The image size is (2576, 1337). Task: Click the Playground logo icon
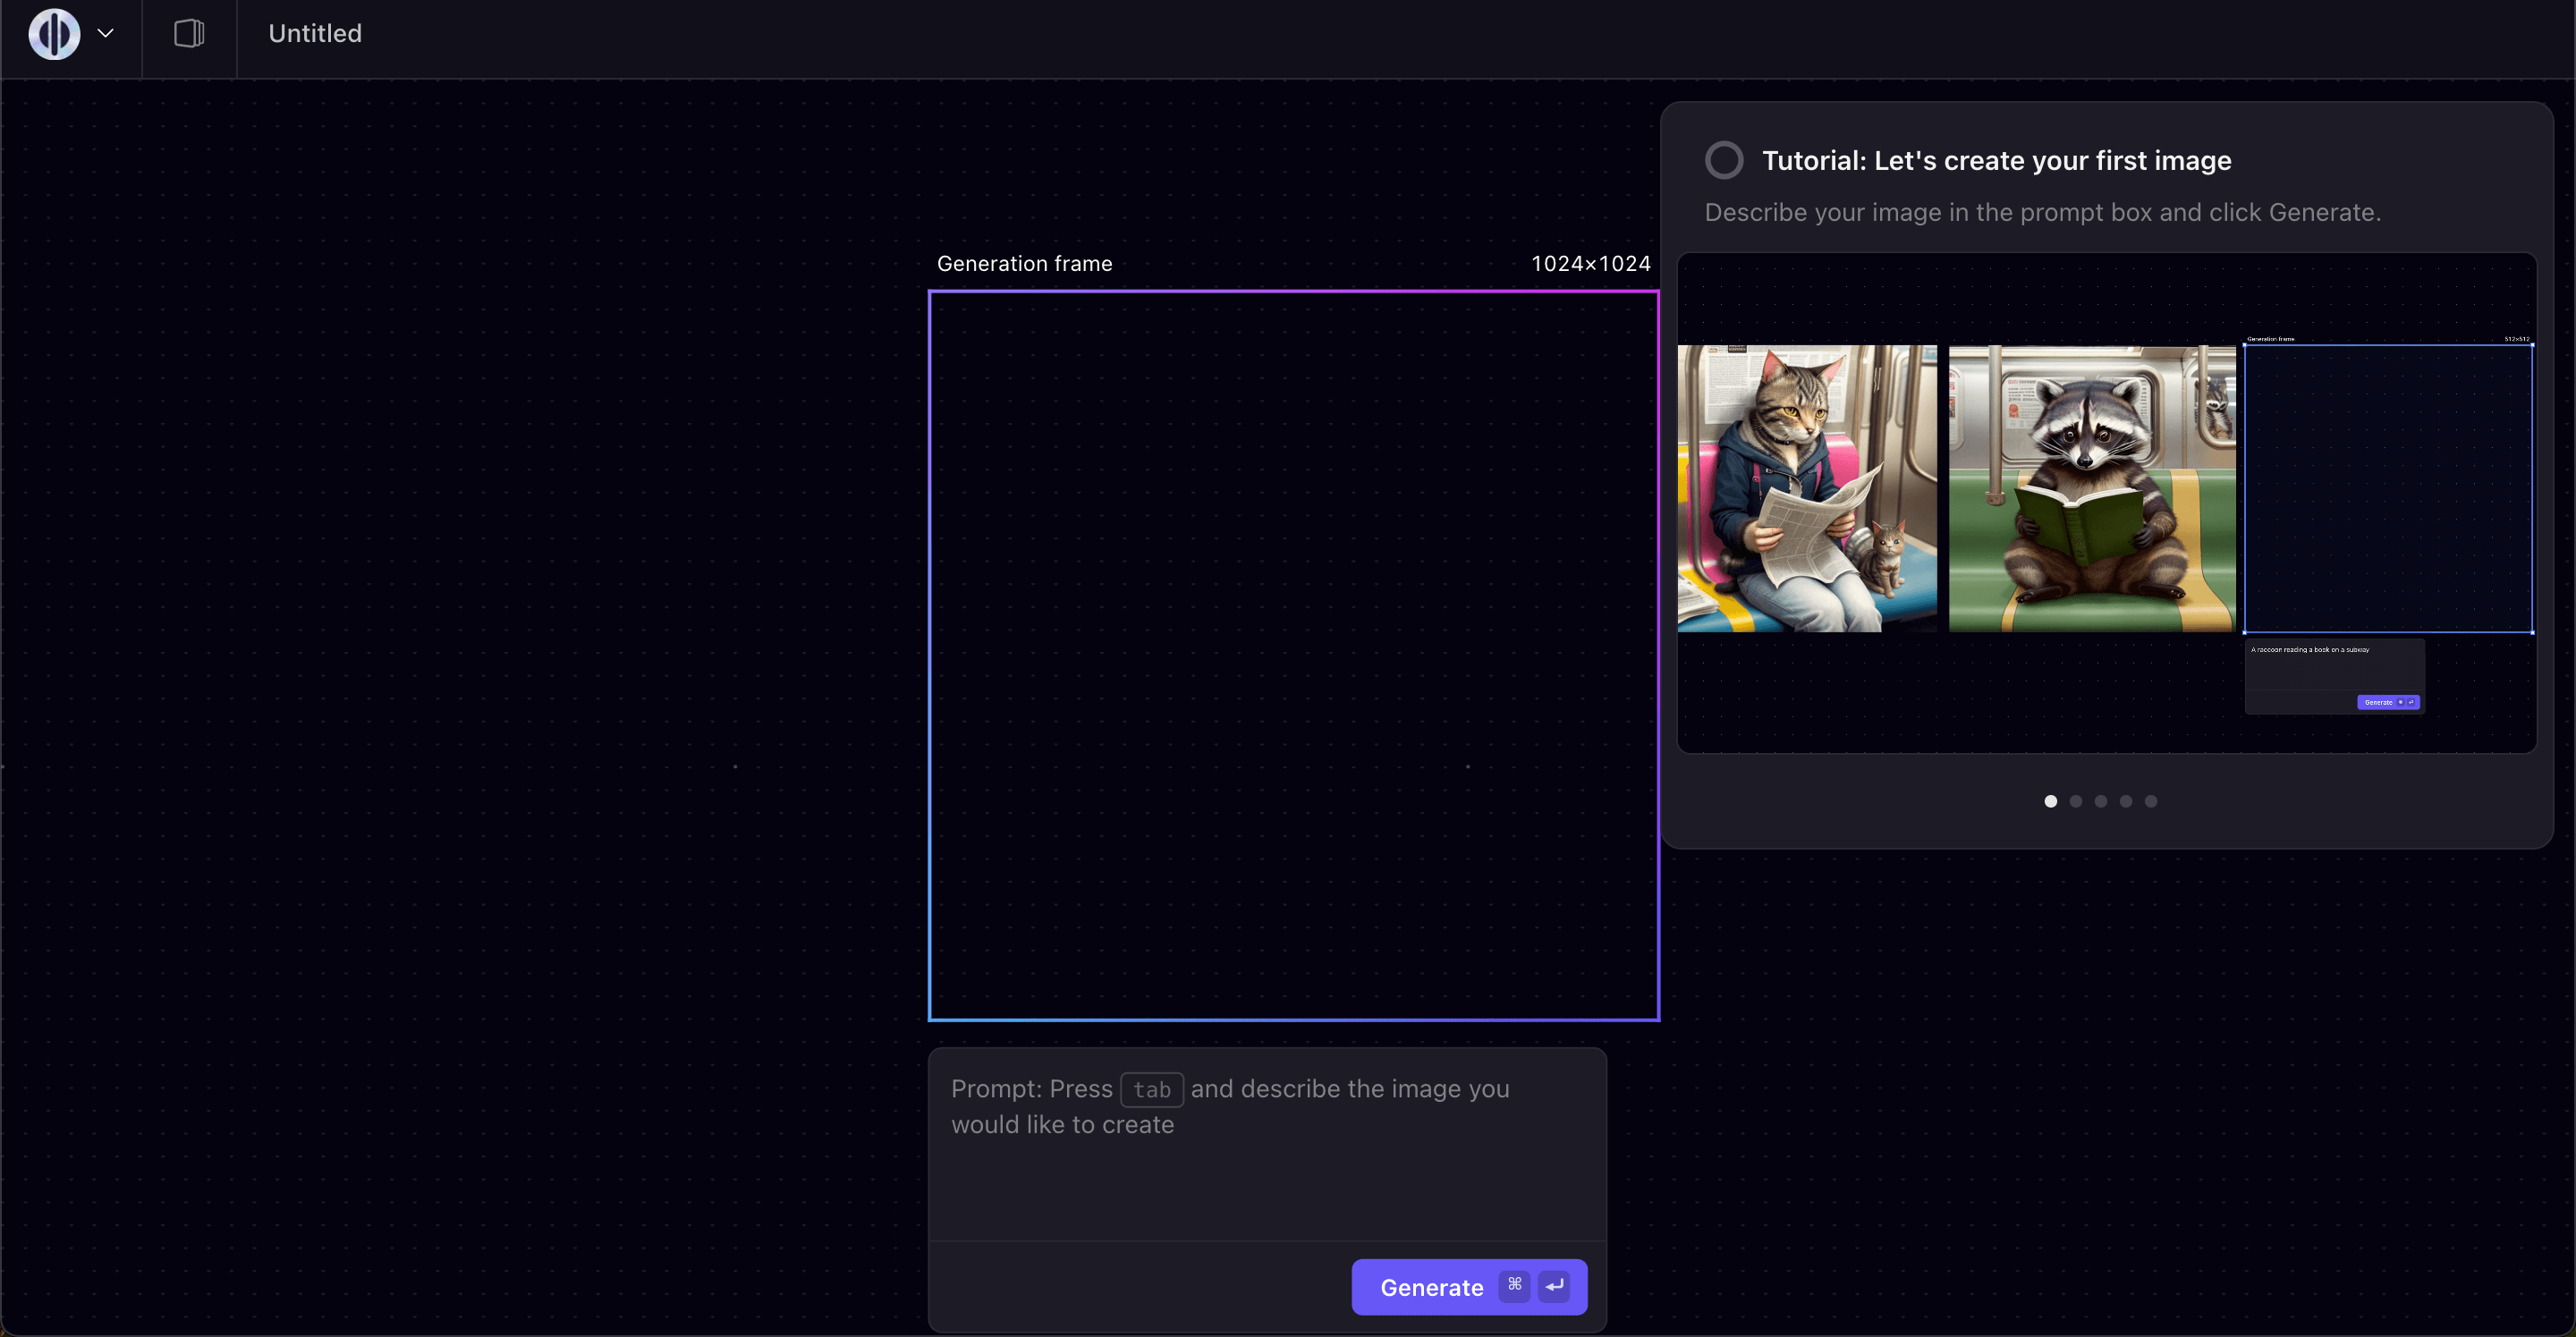coord(54,34)
